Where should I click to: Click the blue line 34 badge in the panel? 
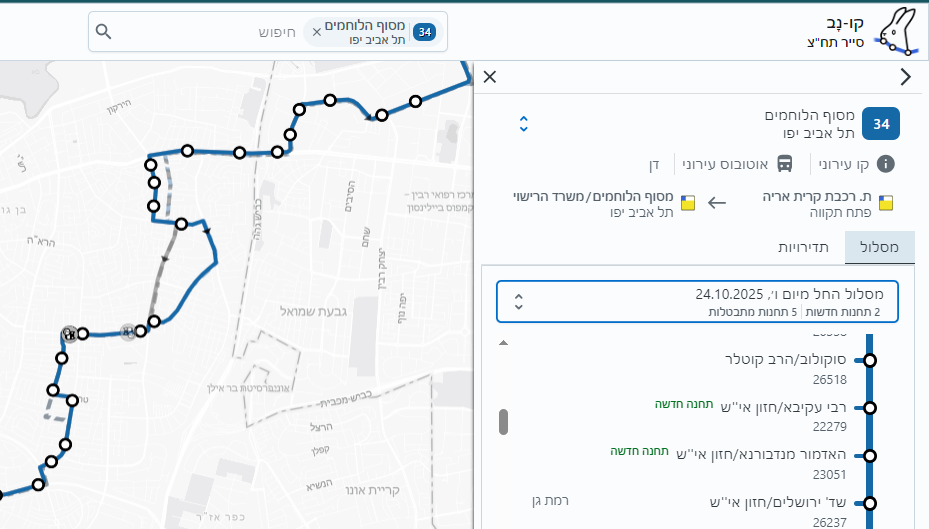pyautogui.click(x=881, y=124)
